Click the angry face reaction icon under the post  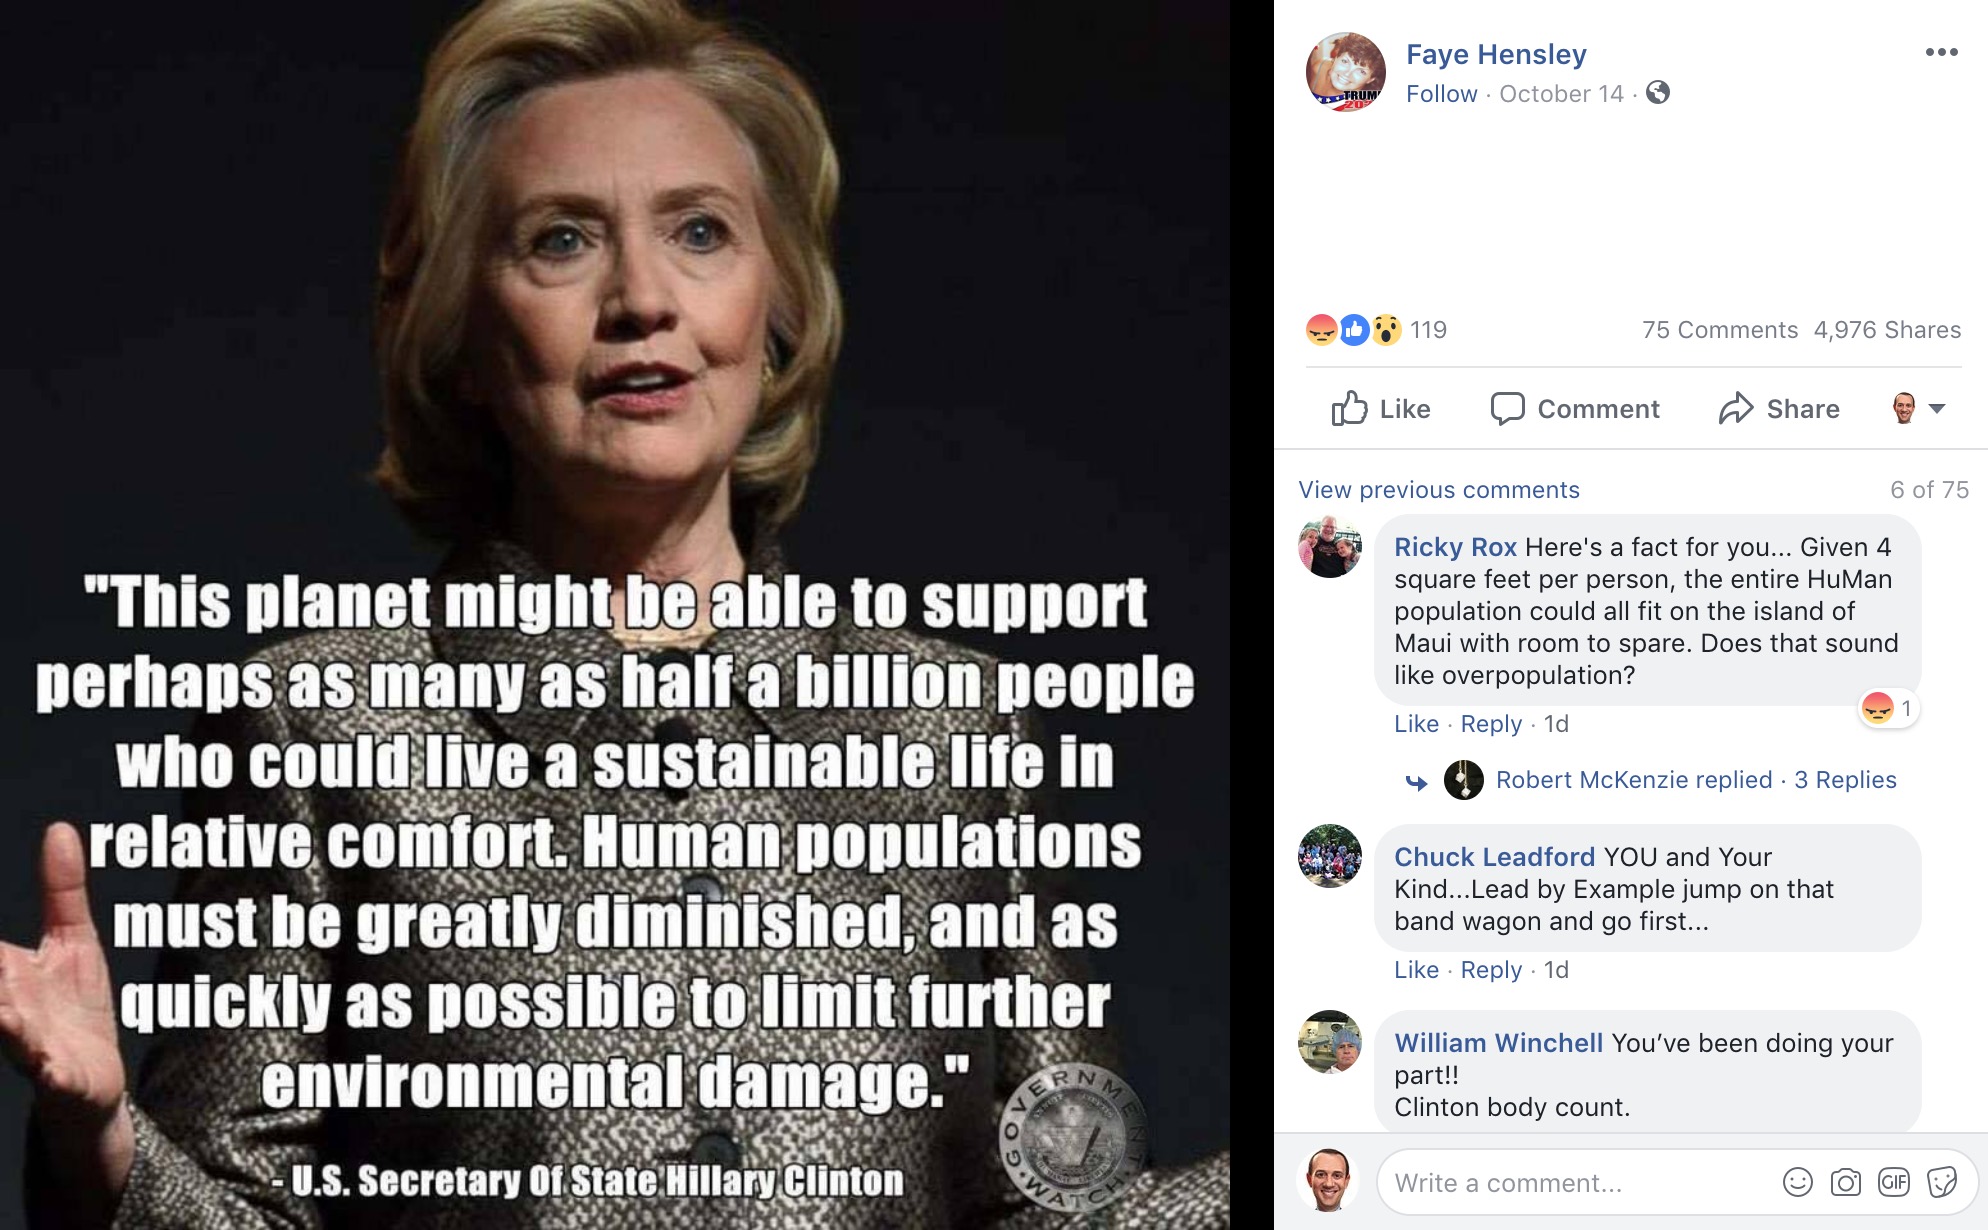1322,331
